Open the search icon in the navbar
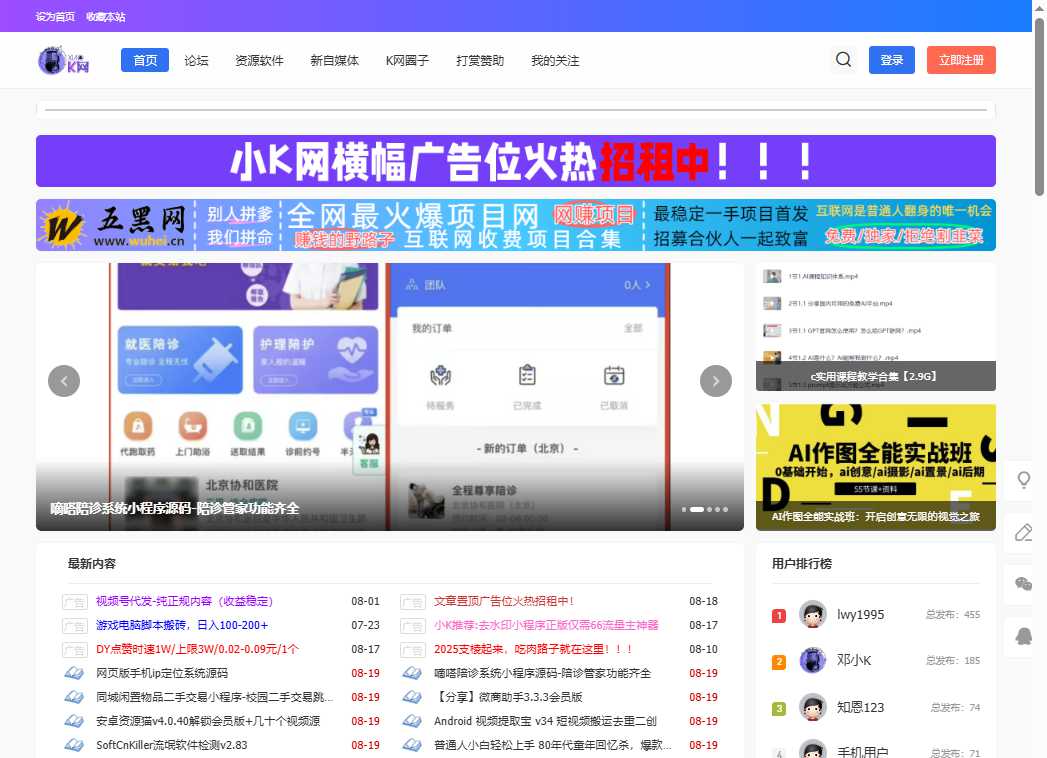This screenshot has height=758, width=1047. tap(843, 59)
